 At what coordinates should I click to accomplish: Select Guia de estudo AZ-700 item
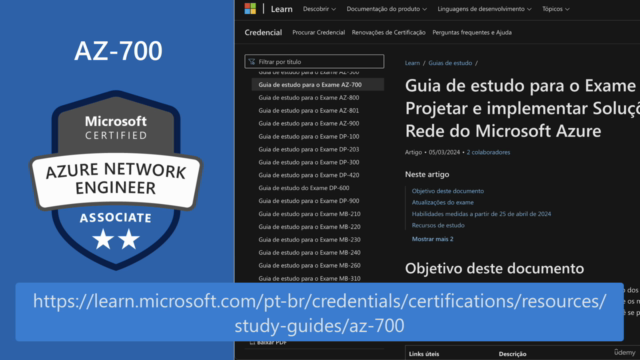[318, 84]
